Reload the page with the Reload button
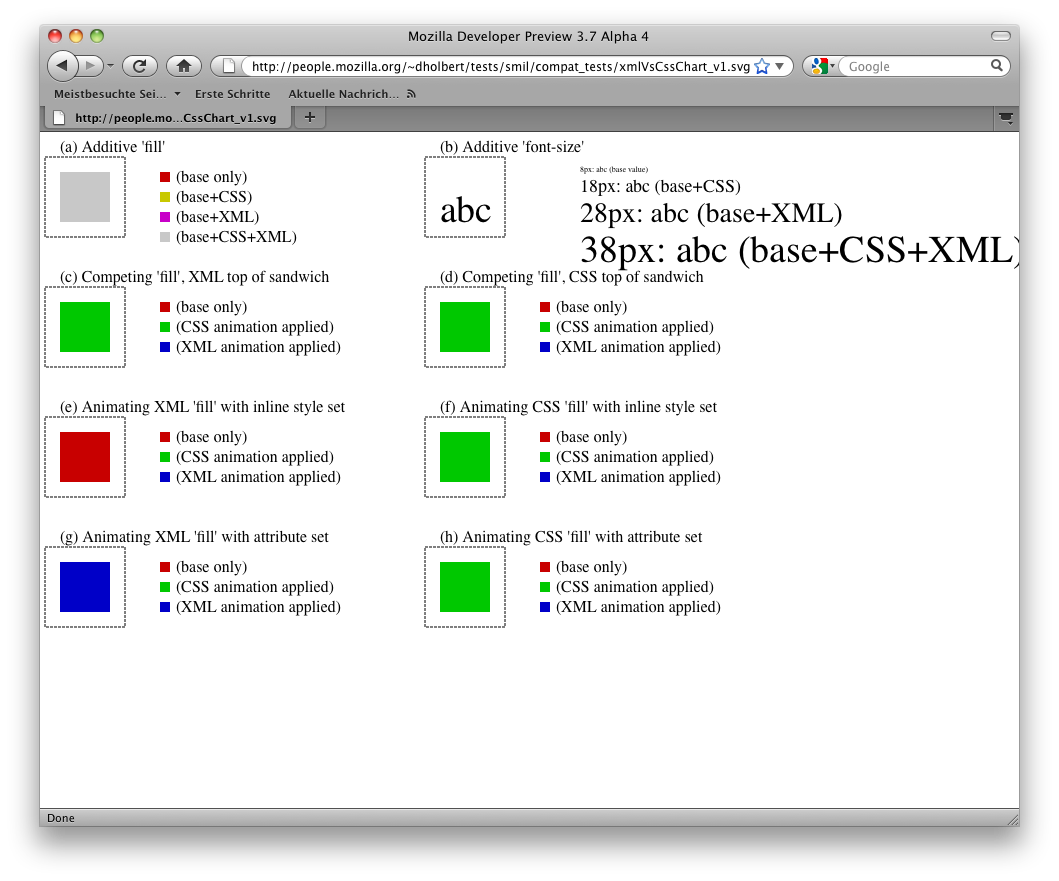1059x881 pixels. coord(140,66)
